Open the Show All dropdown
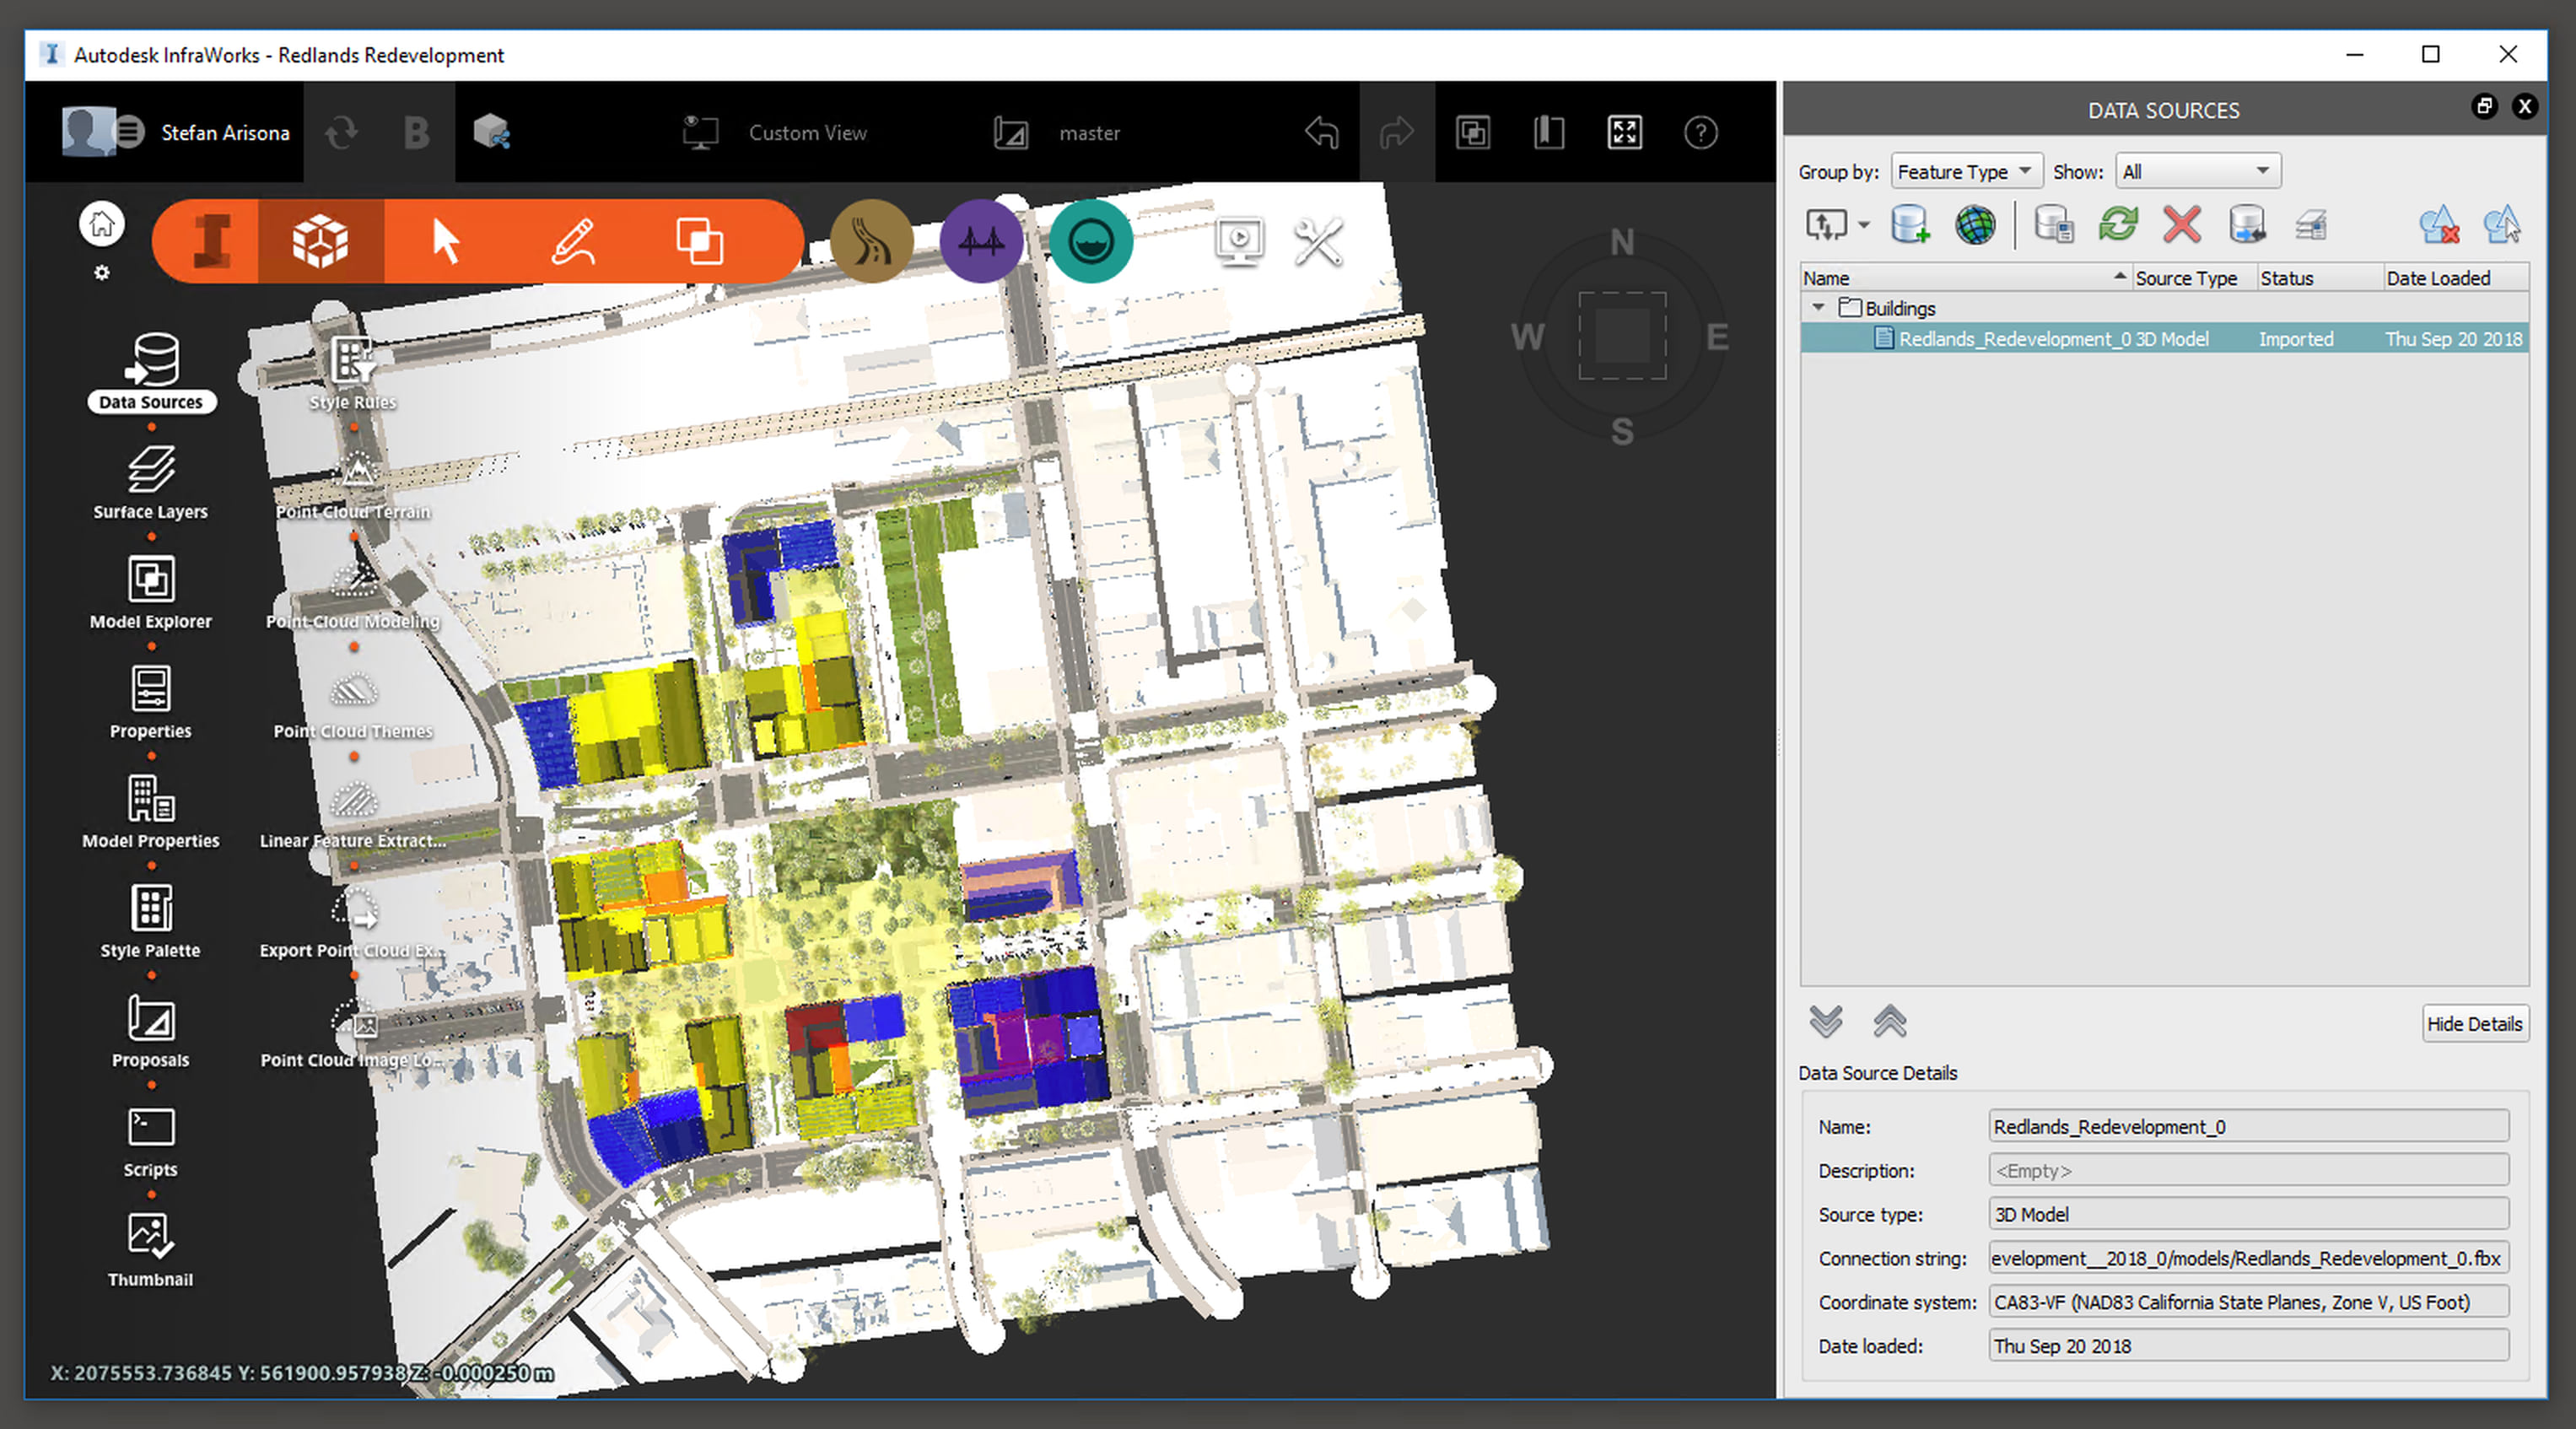2576x1429 pixels. point(2197,171)
